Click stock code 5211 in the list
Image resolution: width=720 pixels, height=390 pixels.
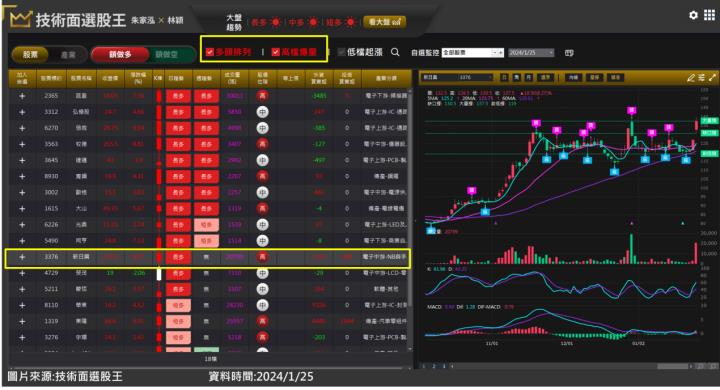point(51,289)
